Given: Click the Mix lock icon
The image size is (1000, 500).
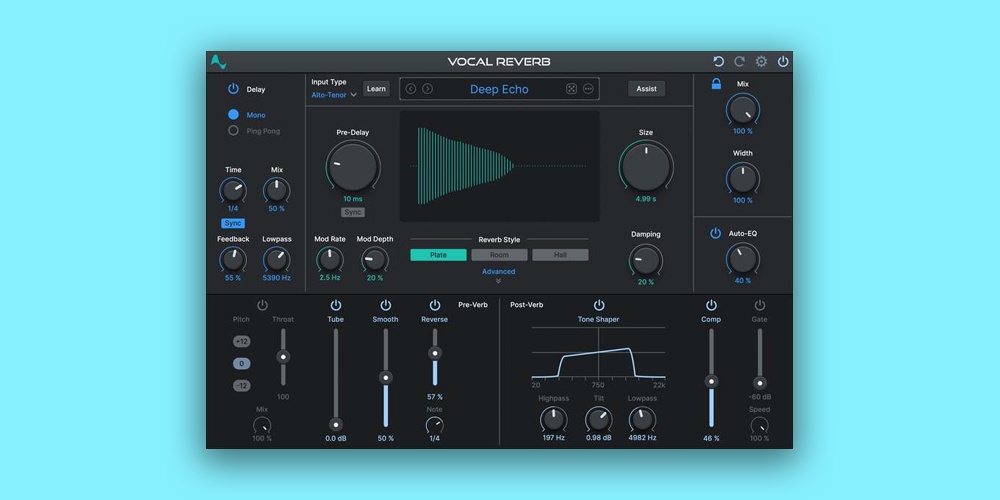Looking at the screenshot, I should tap(716, 85).
